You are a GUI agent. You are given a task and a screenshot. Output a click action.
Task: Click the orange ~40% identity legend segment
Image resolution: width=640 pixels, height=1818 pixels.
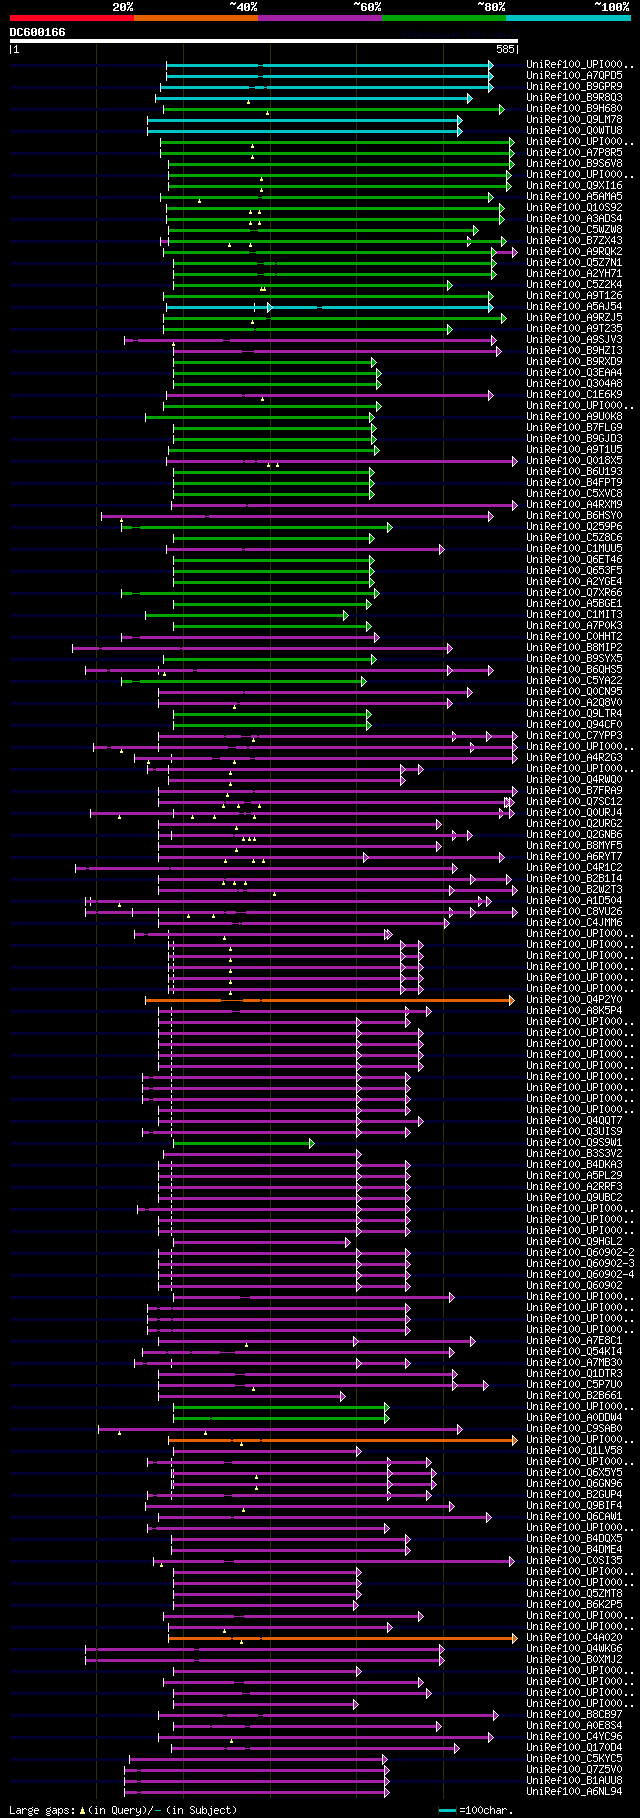pyautogui.click(x=196, y=17)
